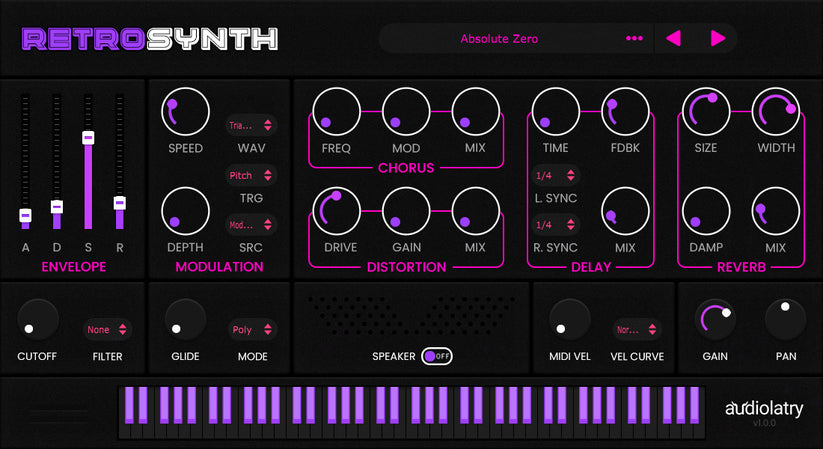The height and width of the screenshot is (449, 823).
Task: Click the PAN knob
Action: click(785, 319)
